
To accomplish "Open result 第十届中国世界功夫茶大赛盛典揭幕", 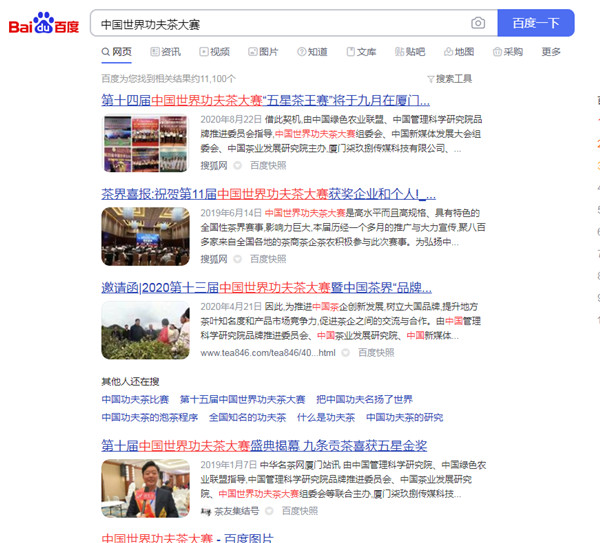I will click(x=264, y=446).
